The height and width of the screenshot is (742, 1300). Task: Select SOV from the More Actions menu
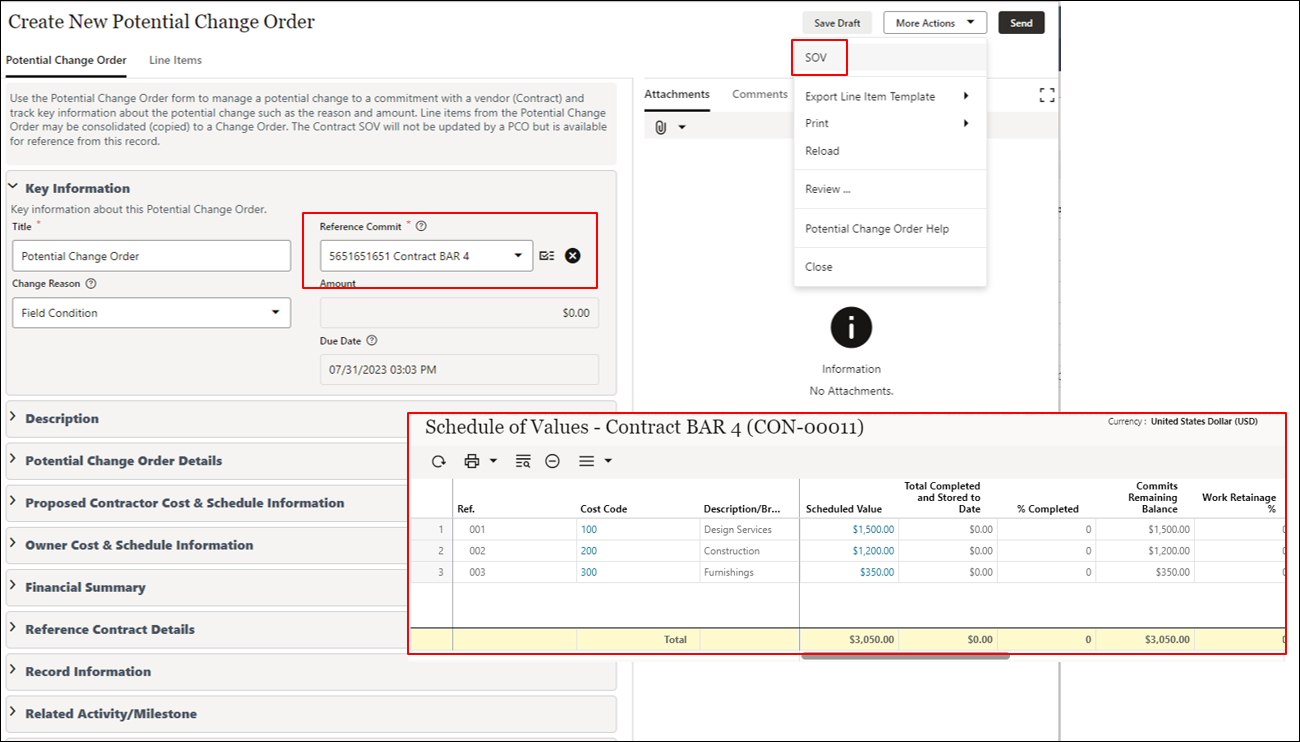818,57
